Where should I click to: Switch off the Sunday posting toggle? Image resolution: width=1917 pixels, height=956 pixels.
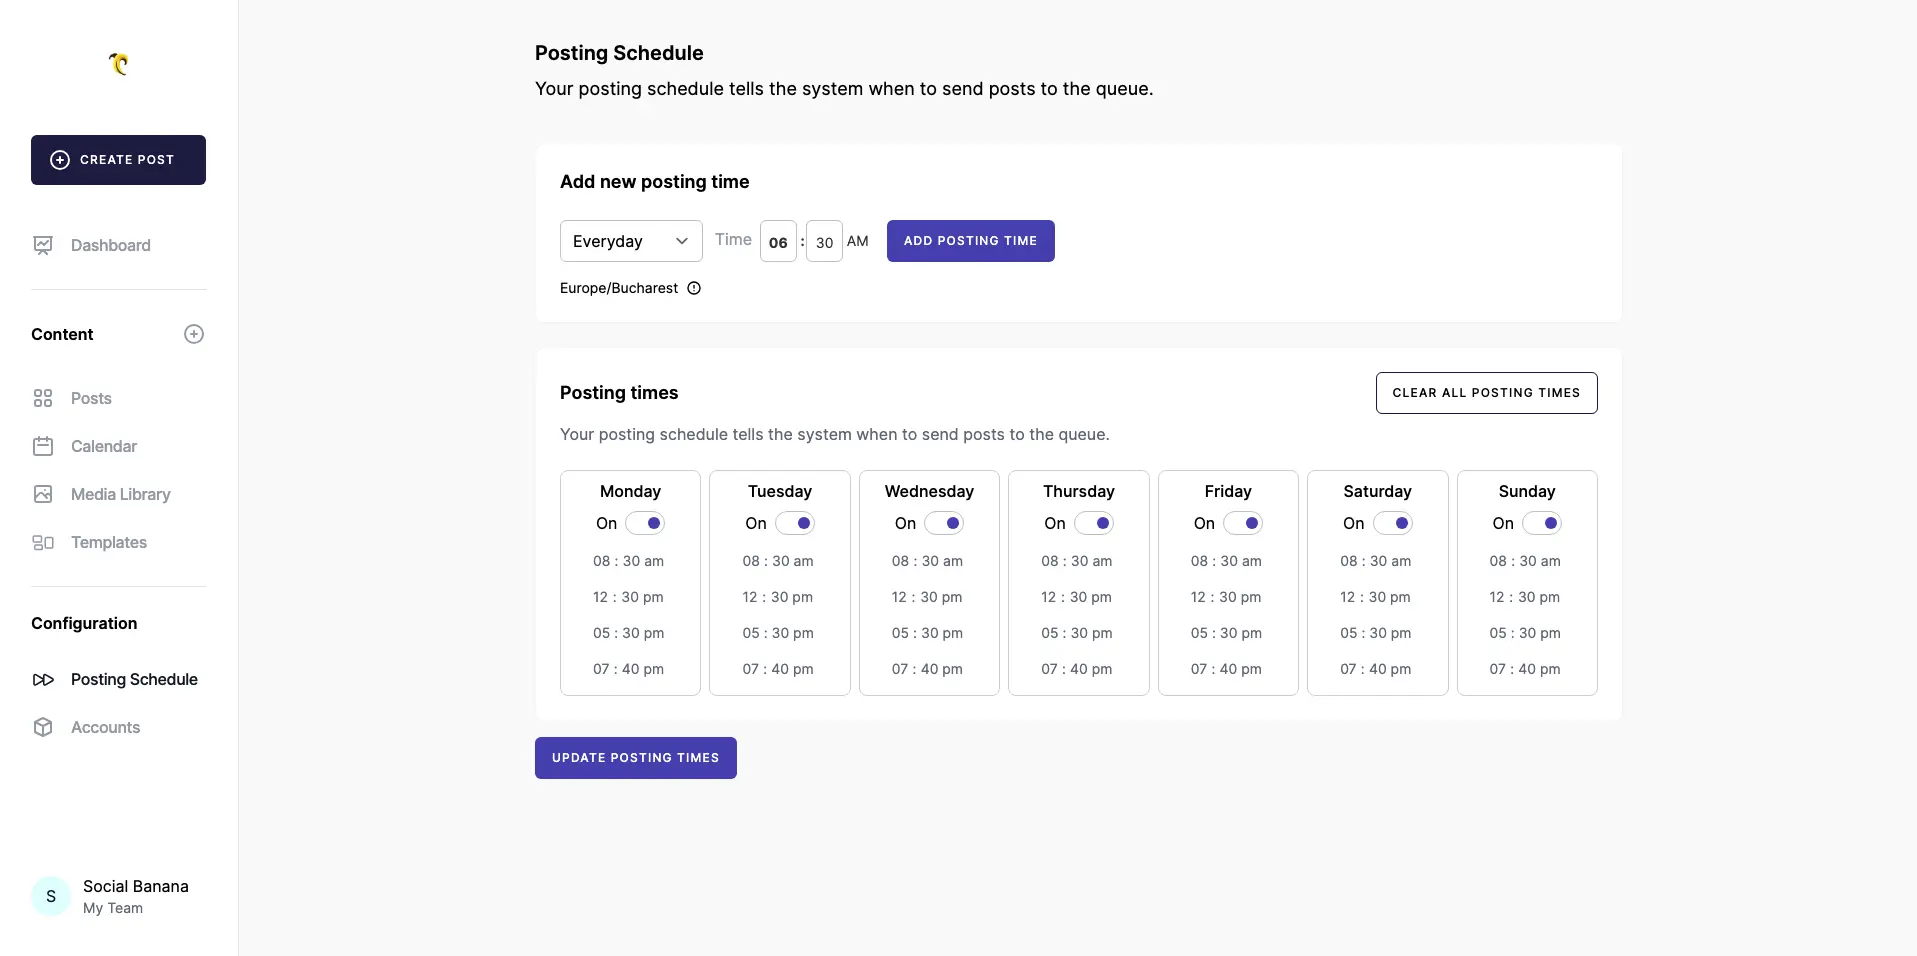1541,523
